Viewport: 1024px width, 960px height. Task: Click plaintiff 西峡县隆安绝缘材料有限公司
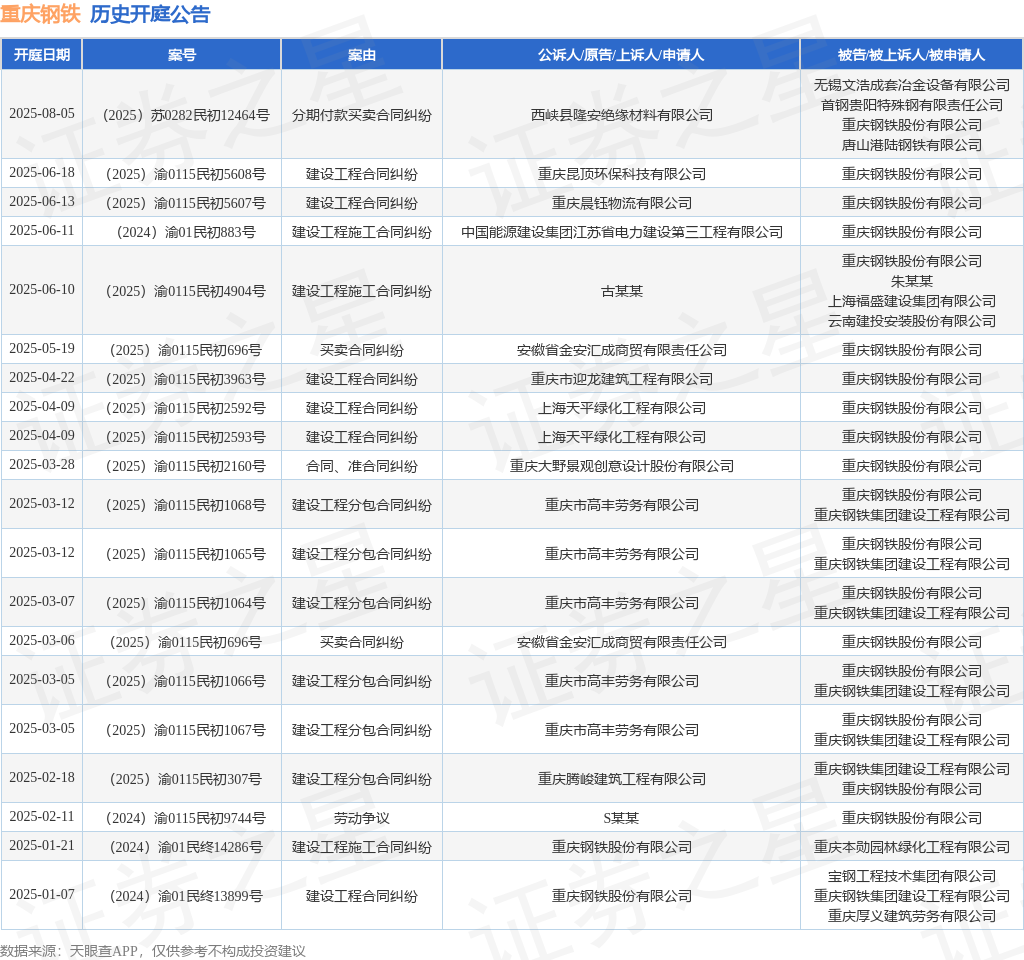622,115
